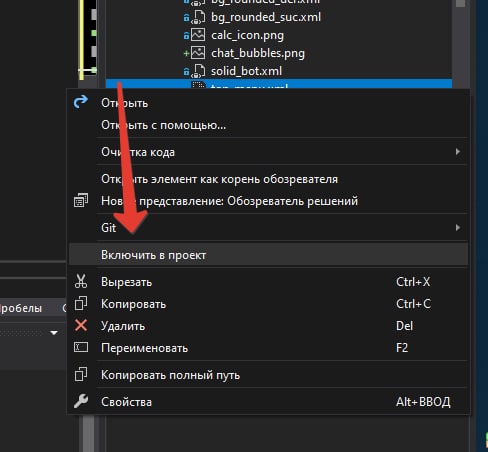The width and height of the screenshot is (488, 452).
Task: Click Копировать полный путь entry
Action: [268, 375]
